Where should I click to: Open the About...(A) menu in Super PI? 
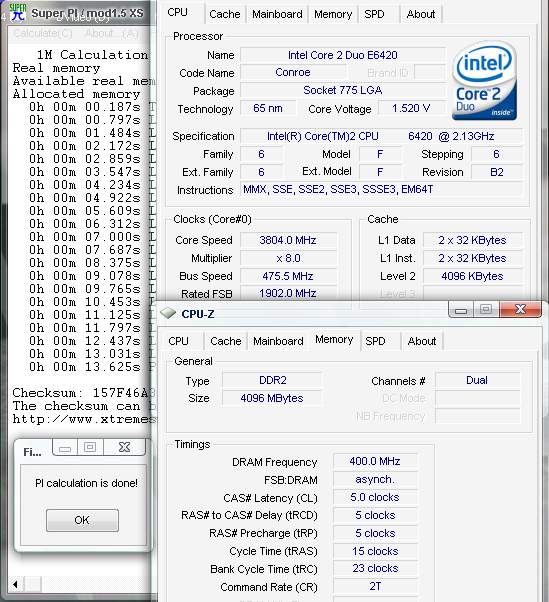point(112,34)
